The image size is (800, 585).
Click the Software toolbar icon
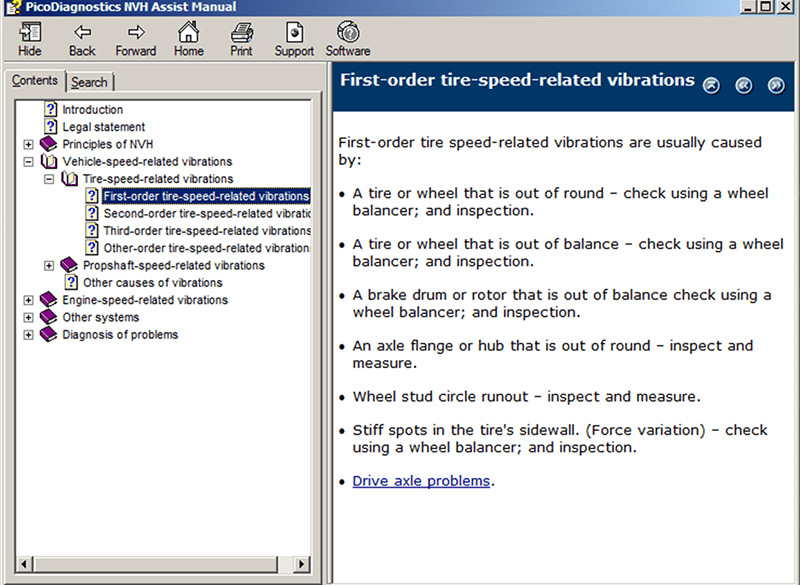(348, 39)
